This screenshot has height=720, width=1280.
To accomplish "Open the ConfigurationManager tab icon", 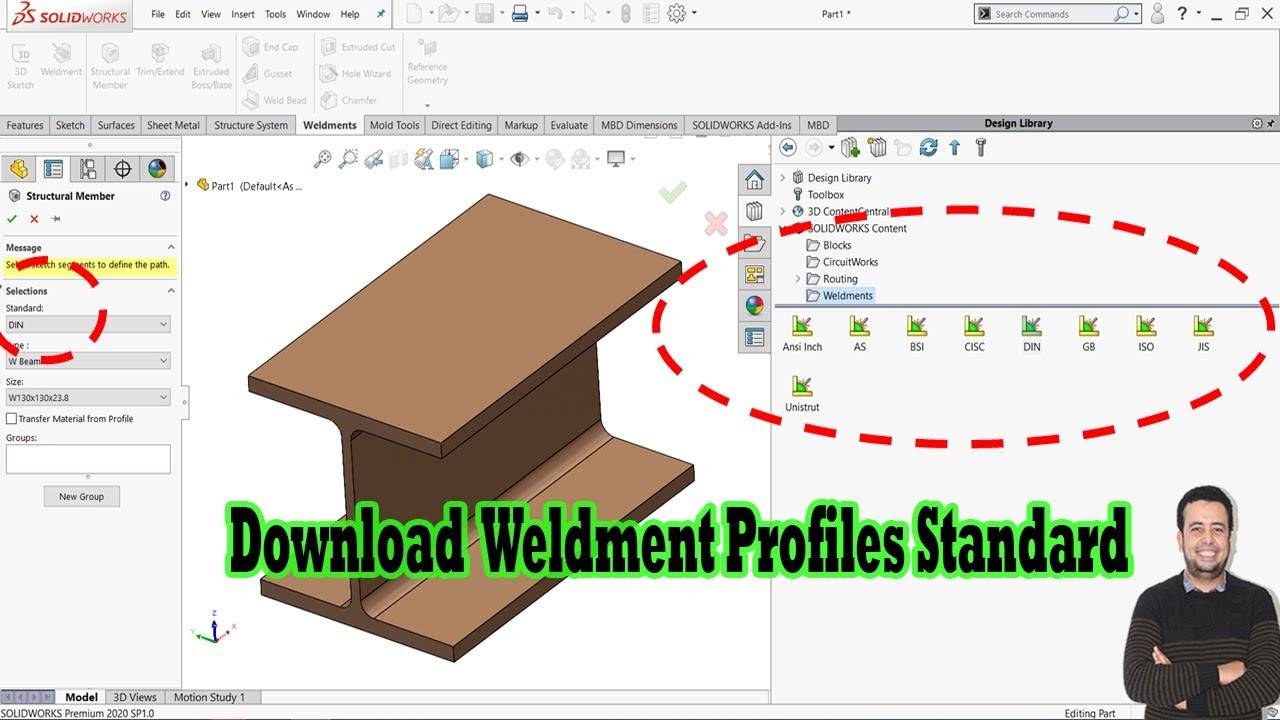I will pyautogui.click(x=88, y=169).
